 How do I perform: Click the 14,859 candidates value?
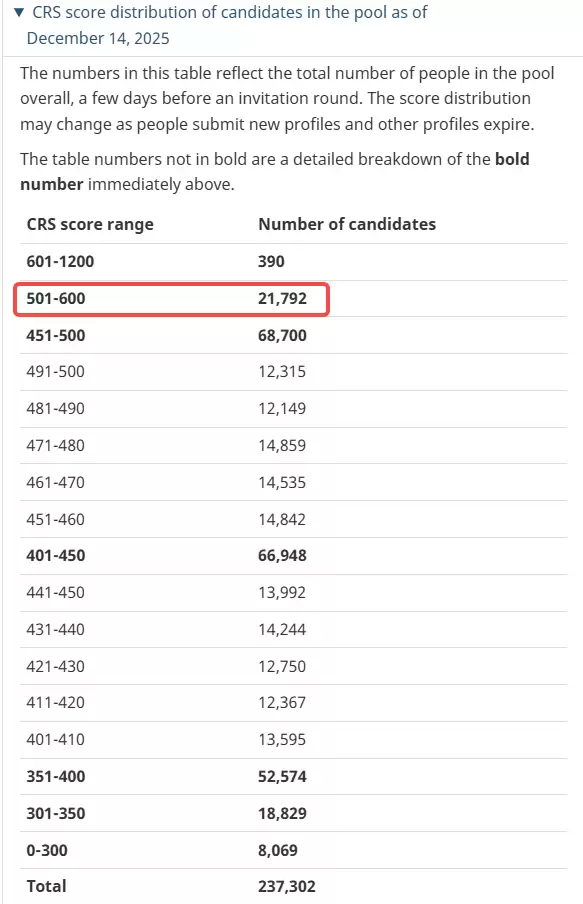coord(282,446)
